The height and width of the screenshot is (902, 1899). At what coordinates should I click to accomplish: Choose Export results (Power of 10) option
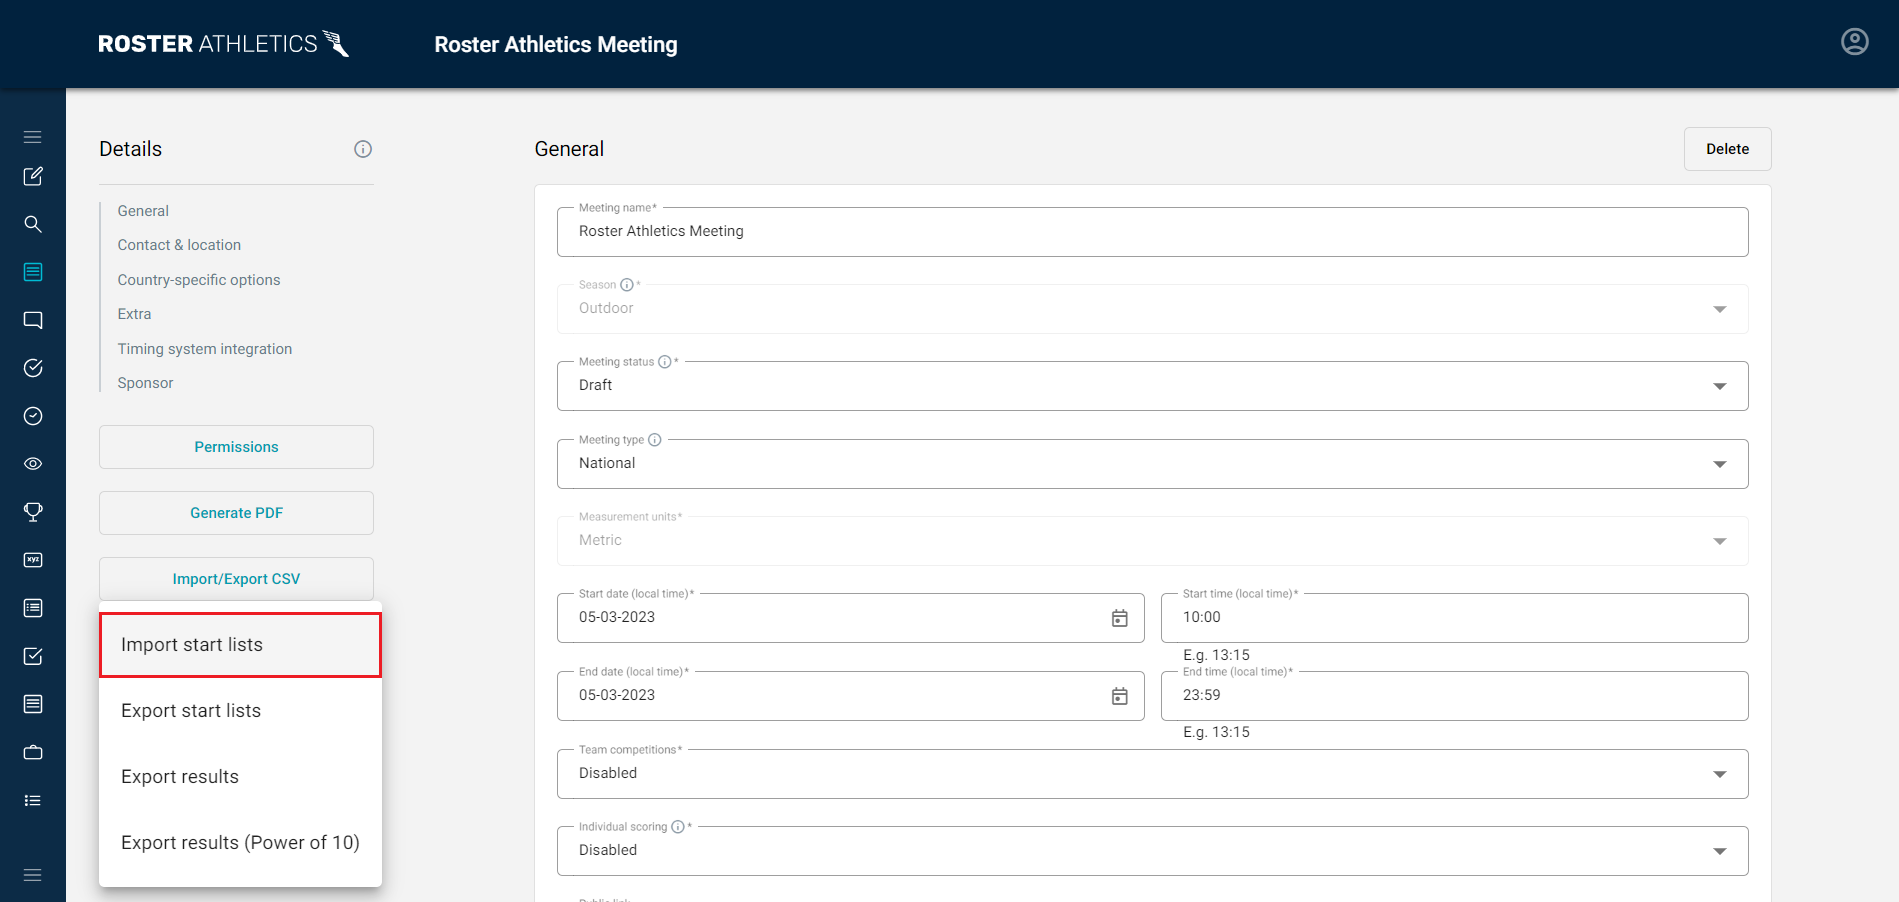[x=240, y=842]
